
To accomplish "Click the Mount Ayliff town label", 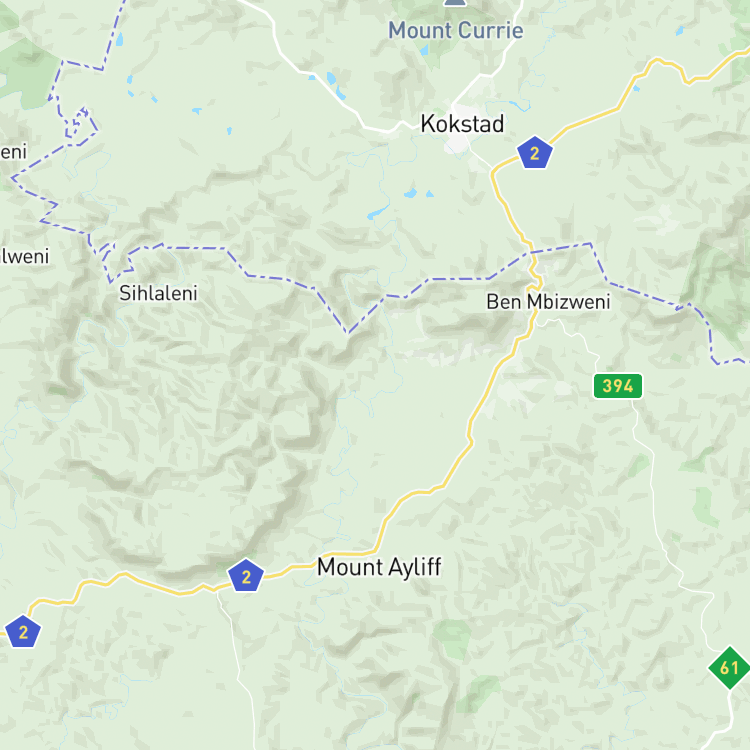I will (x=379, y=567).
